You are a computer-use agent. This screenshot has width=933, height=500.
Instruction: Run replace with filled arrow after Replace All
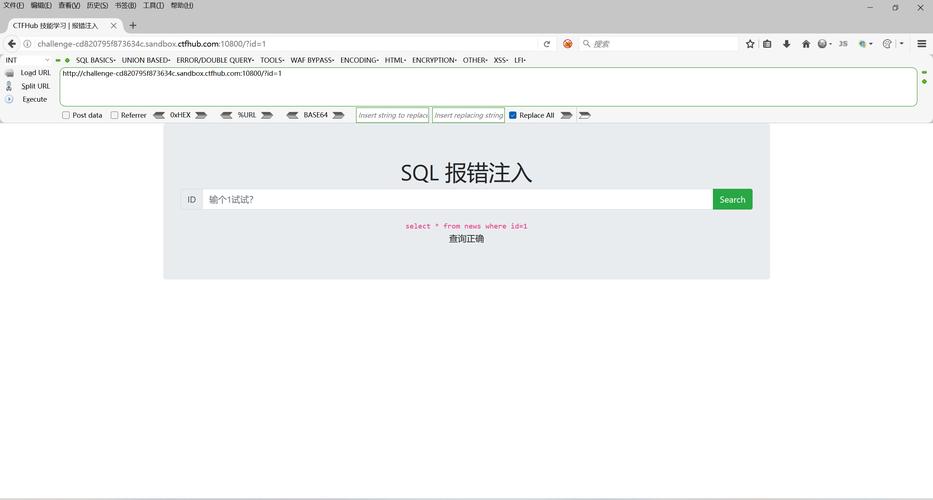[x=566, y=115]
